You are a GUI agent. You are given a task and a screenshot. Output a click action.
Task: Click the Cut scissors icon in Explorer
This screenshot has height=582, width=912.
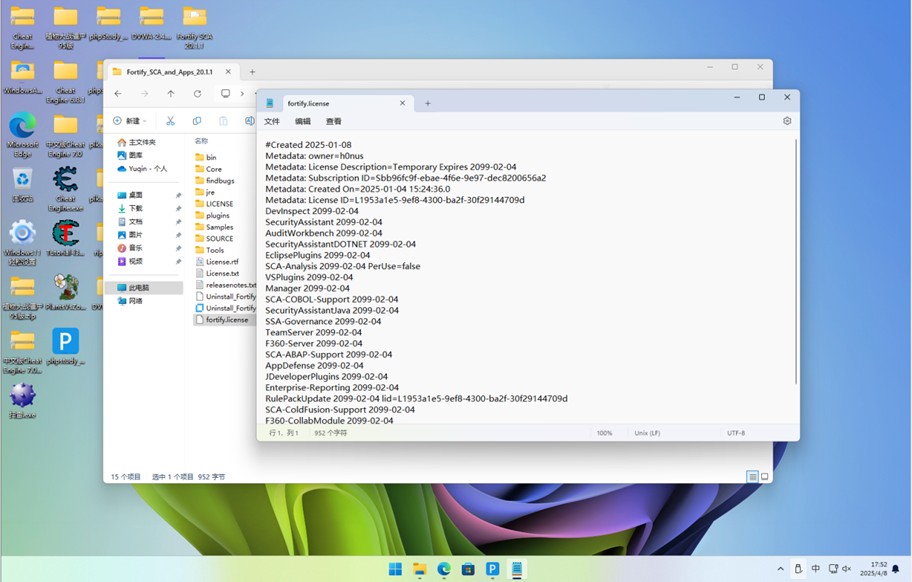170,121
